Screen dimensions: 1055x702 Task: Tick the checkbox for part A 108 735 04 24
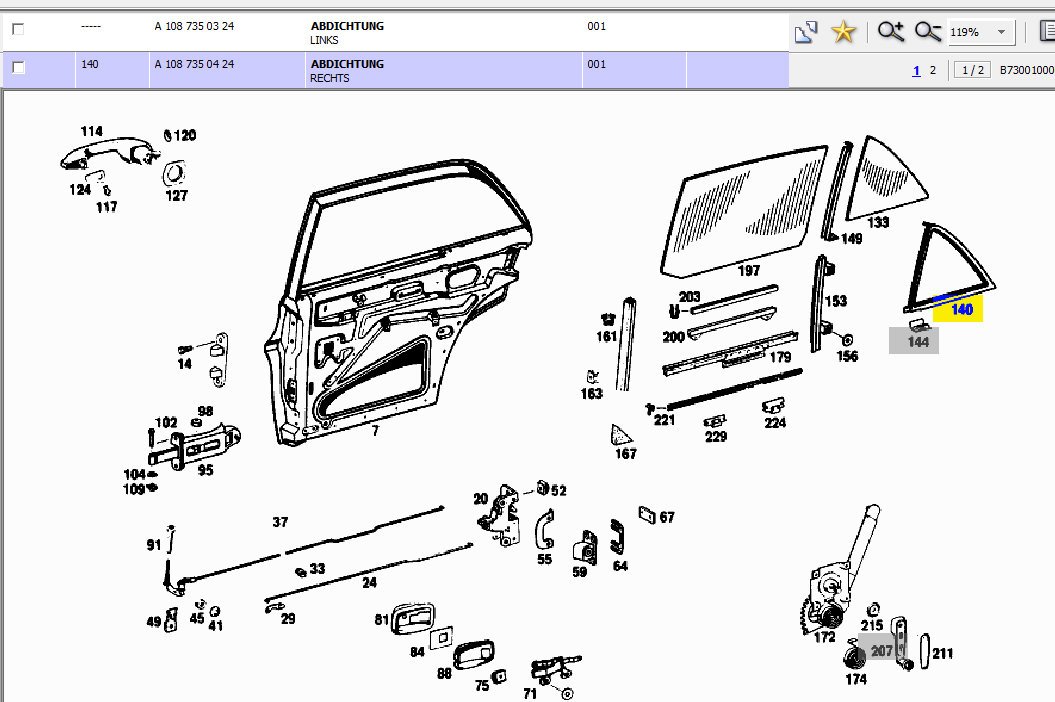18,67
